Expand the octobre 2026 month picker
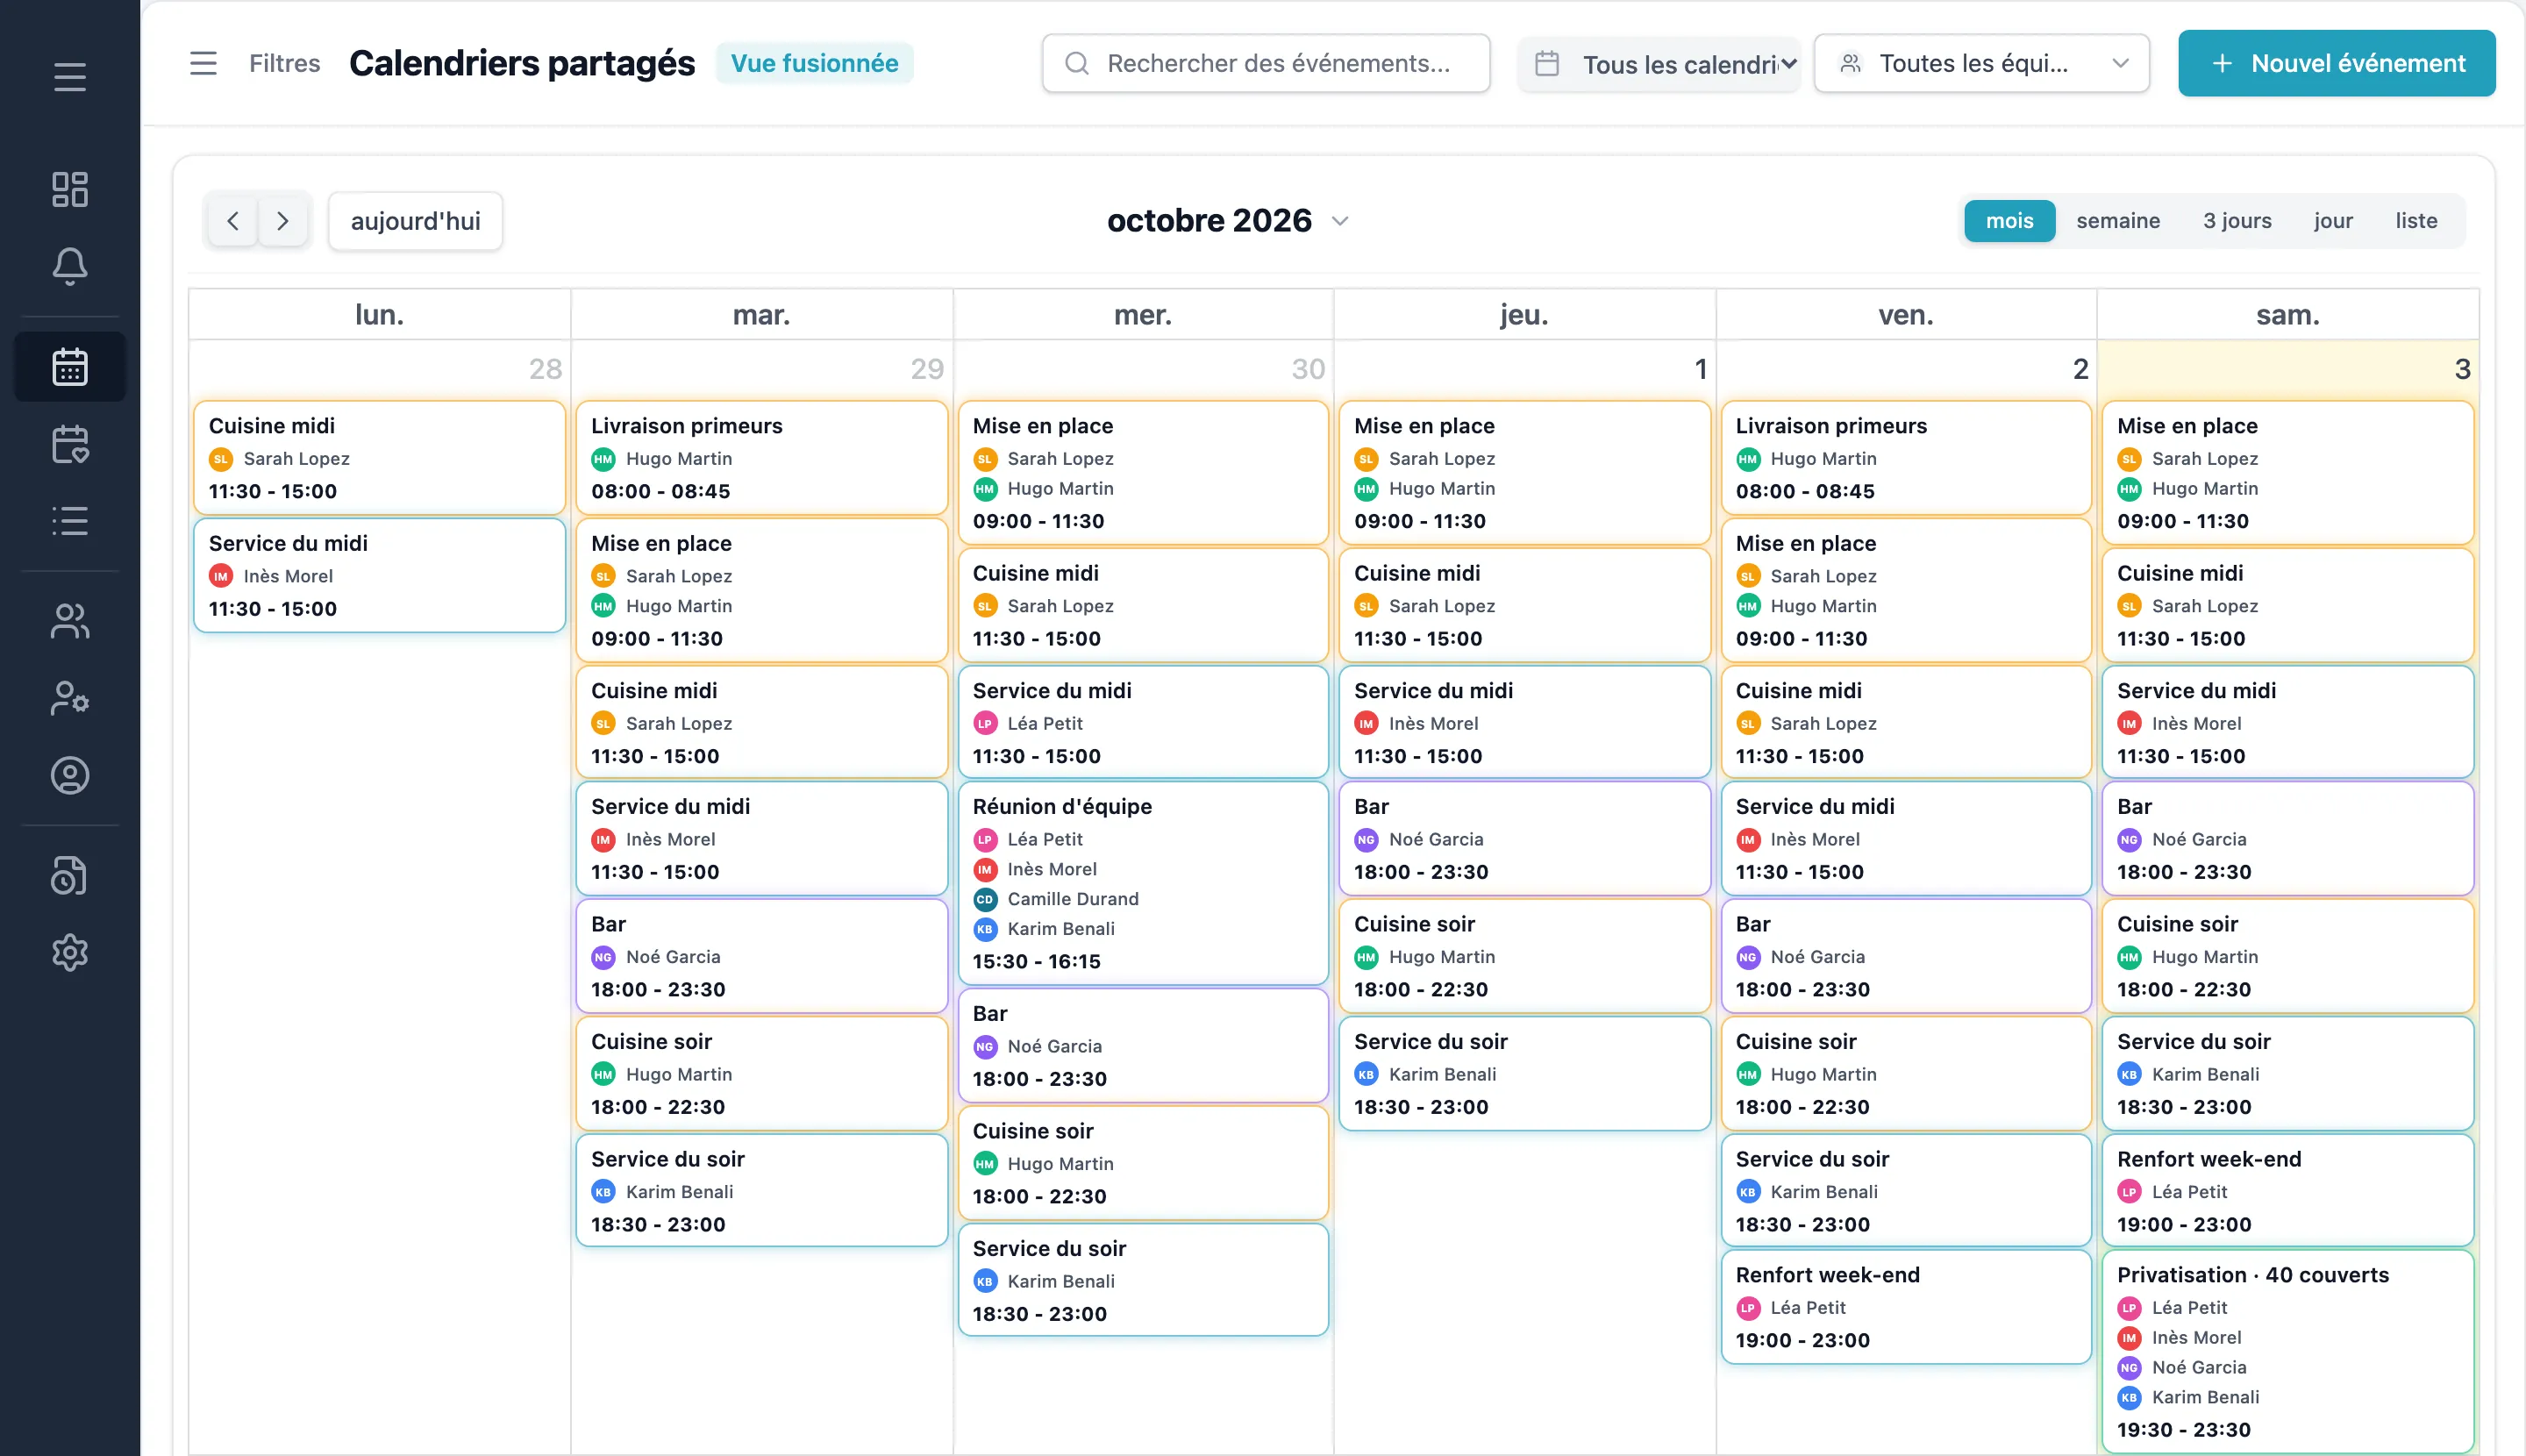 coord(1228,221)
